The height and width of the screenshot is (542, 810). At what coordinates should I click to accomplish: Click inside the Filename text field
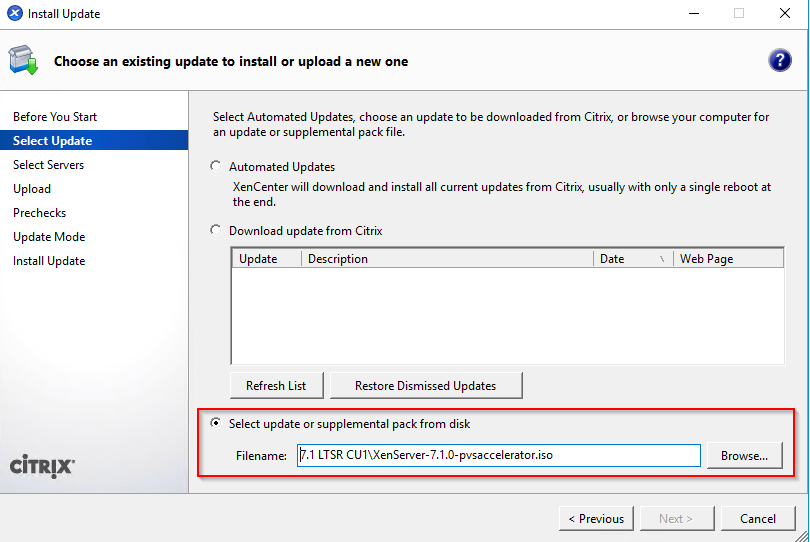[498, 456]
